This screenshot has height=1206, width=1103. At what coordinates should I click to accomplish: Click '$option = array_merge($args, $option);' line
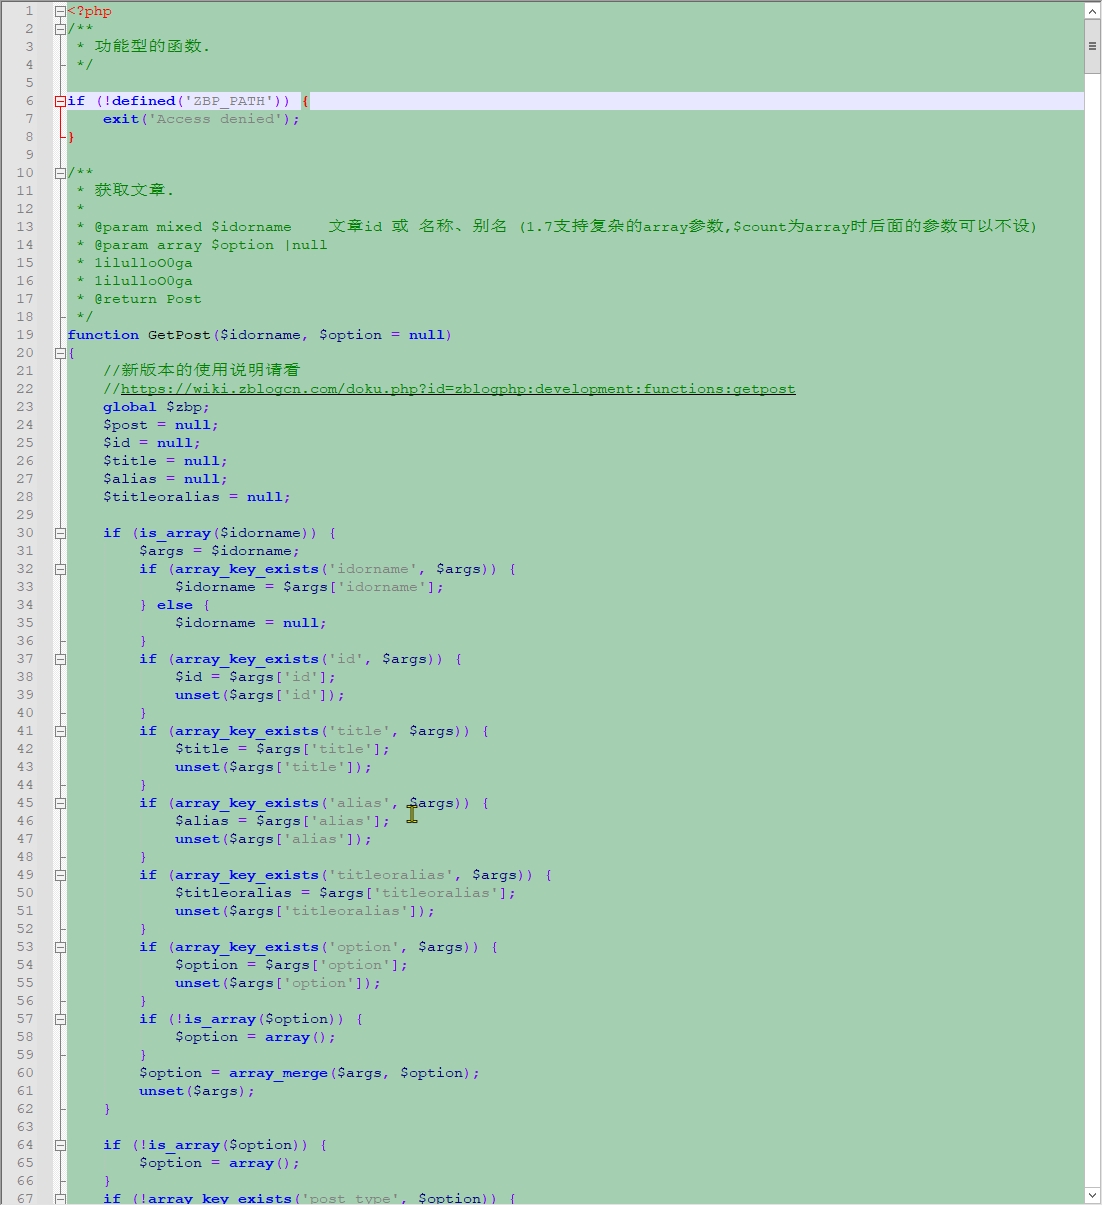[x=309, y=1073]
